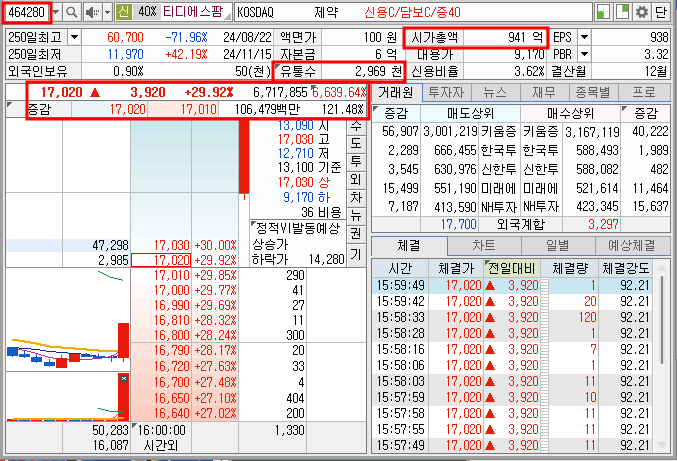
Task: Select the 예상체결 tab
Action: (x=632, y=246)
